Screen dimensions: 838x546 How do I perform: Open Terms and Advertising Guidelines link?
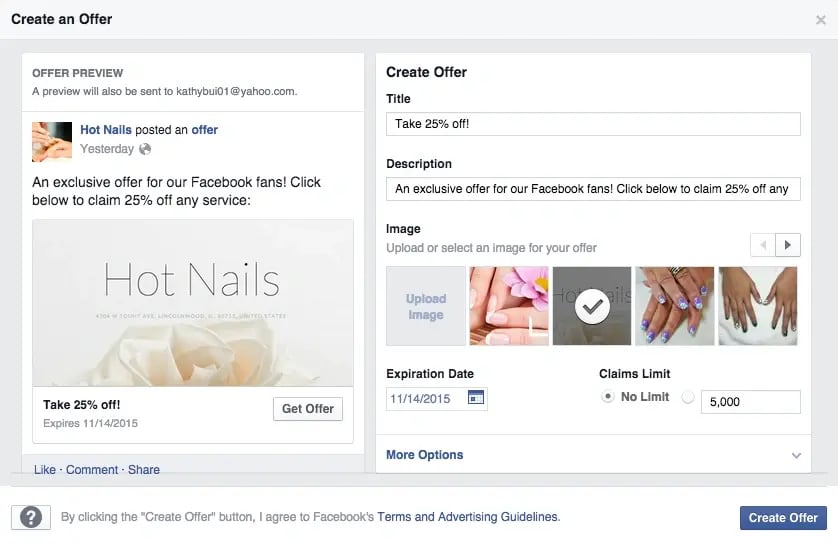tap(468, 517)
